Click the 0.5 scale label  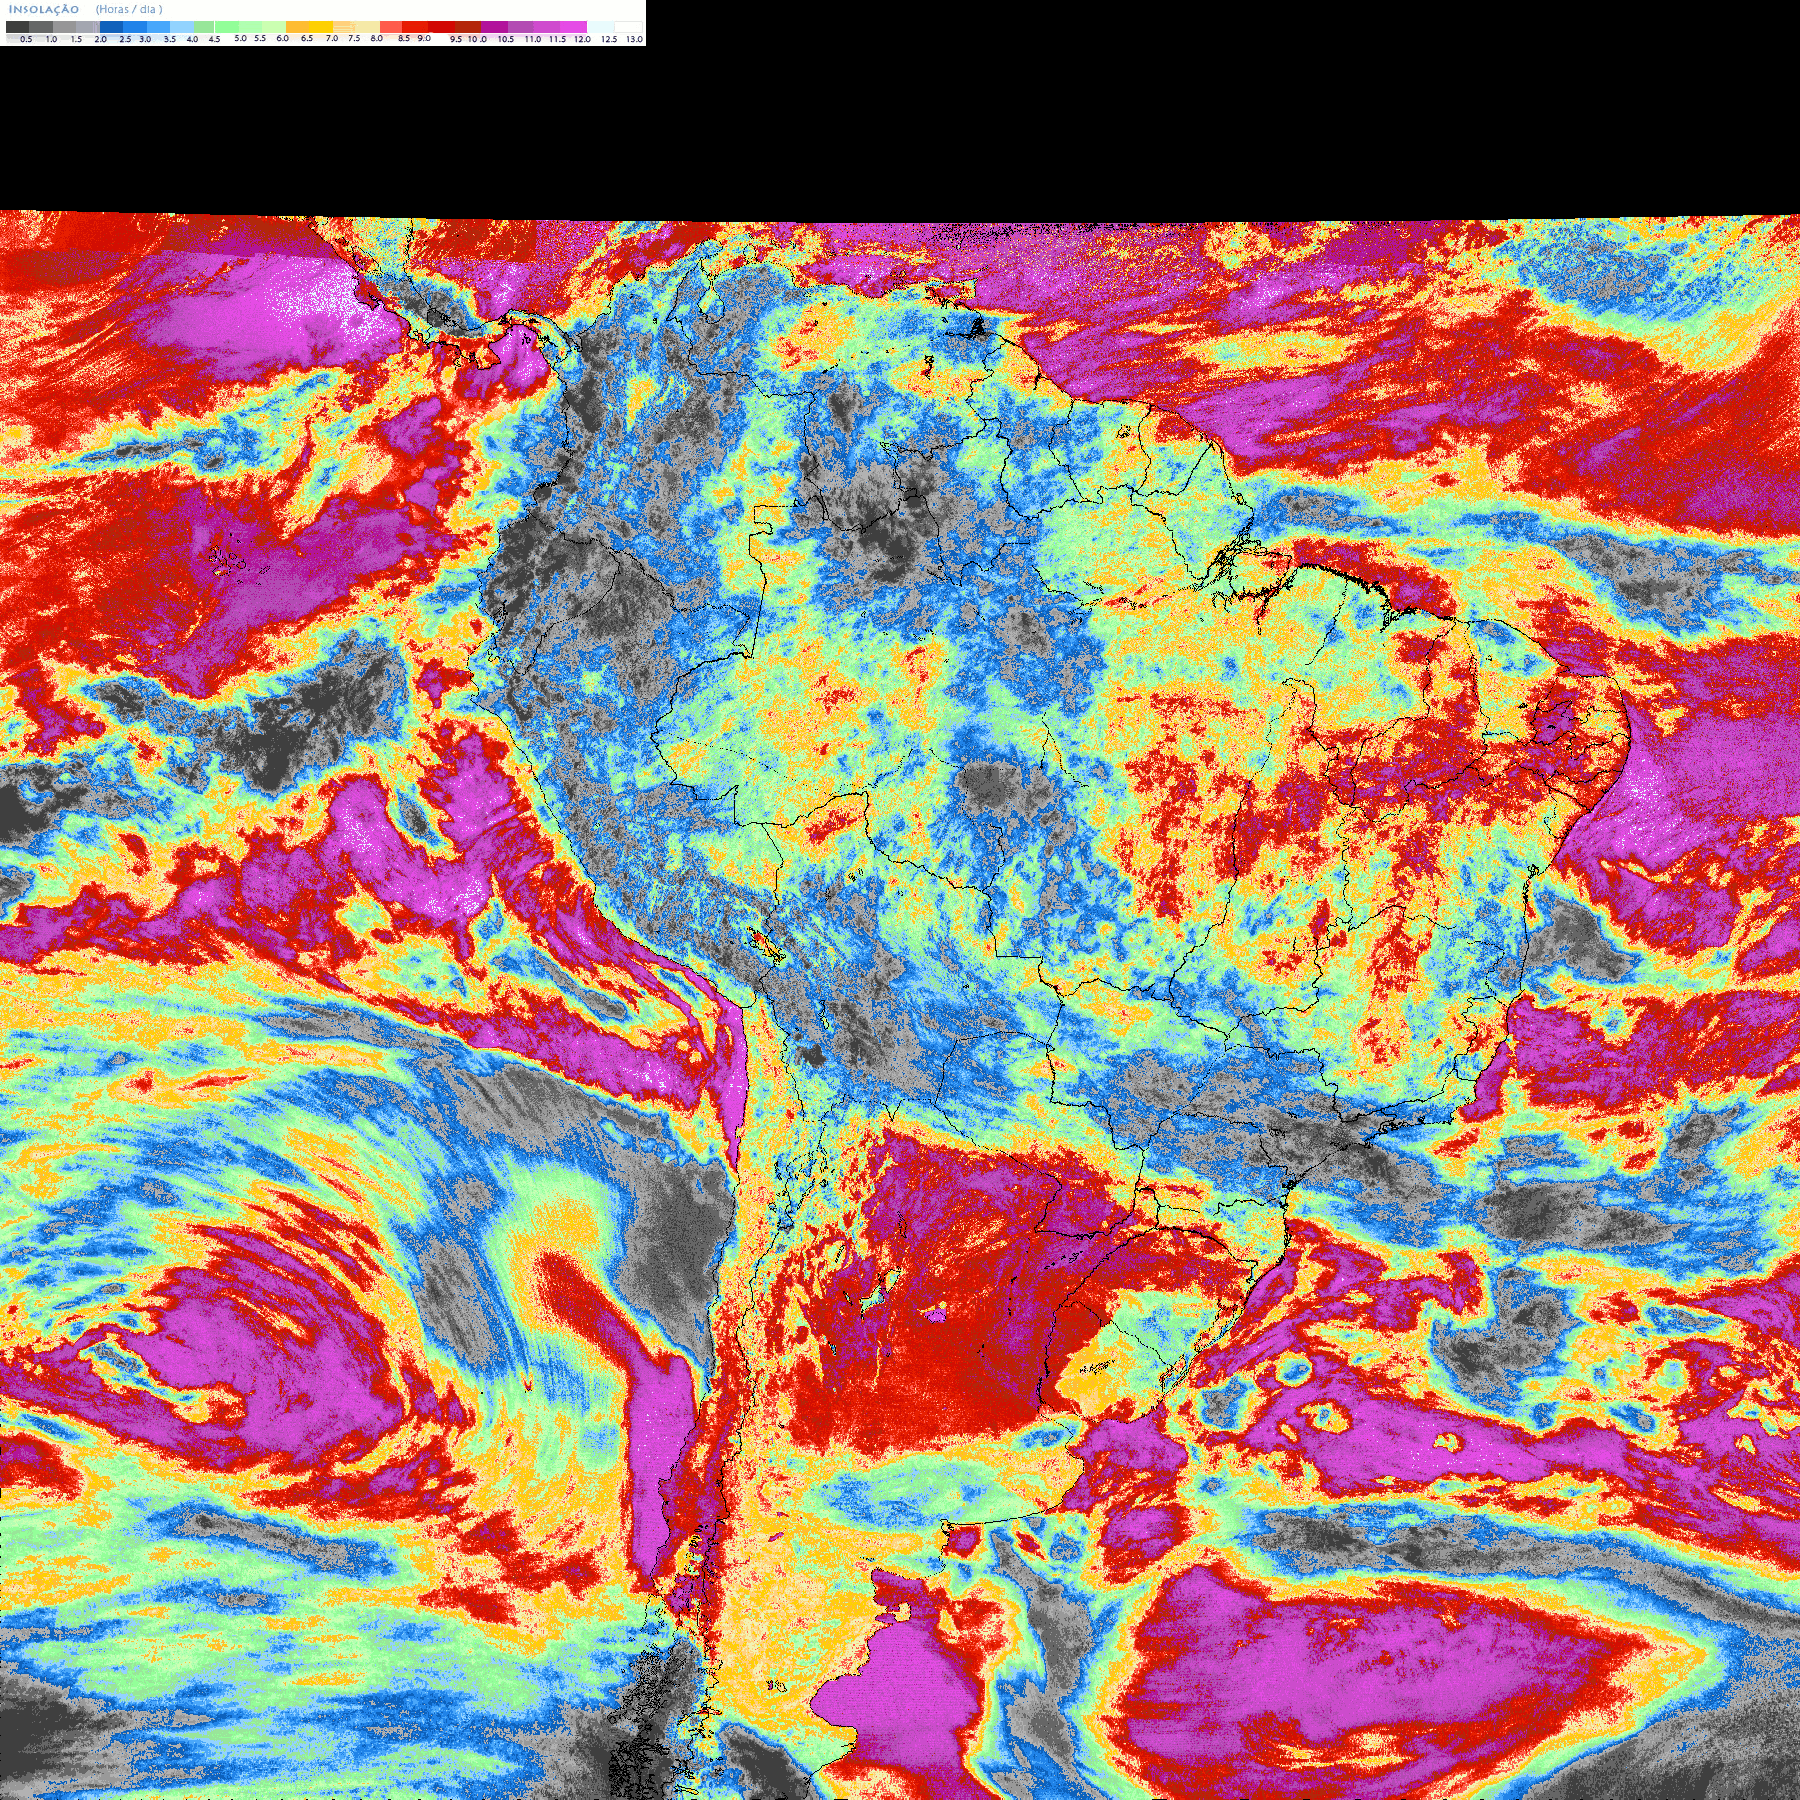pyautogui.click(x=26, y=39)
